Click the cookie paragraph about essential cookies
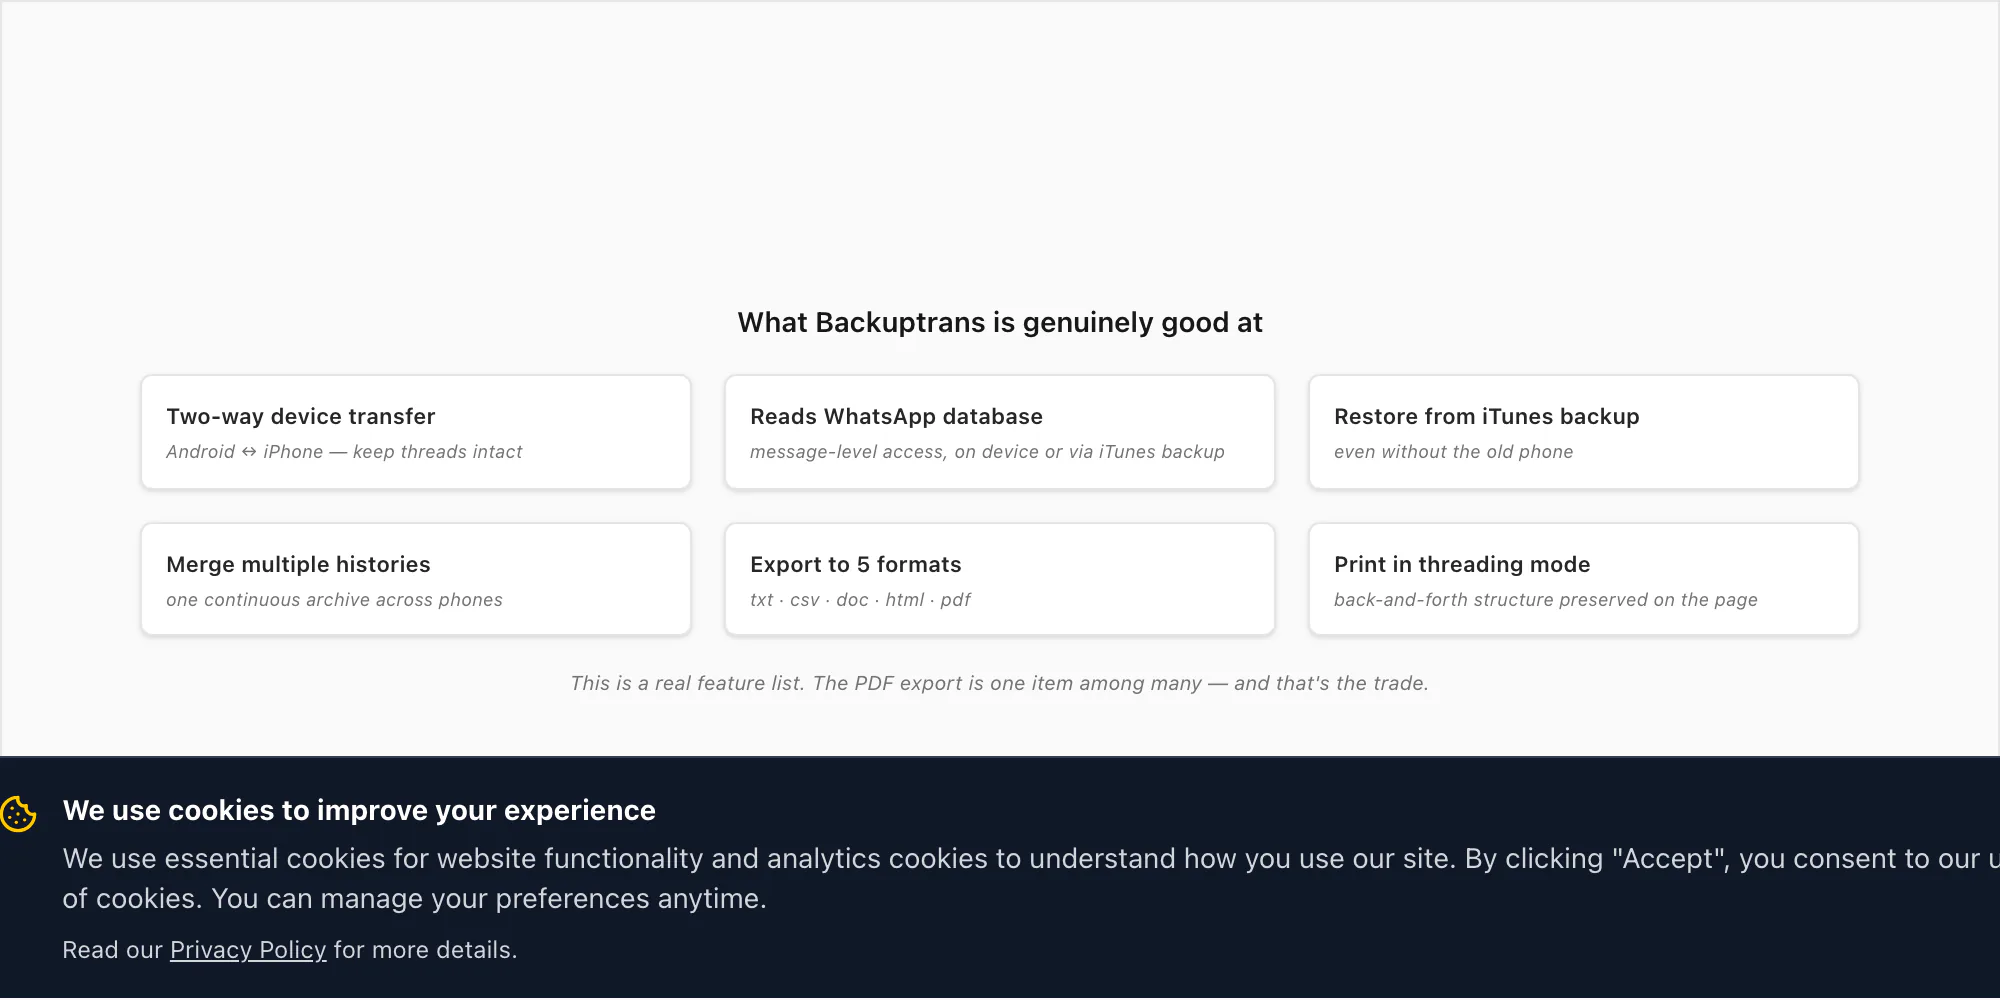The width and height of the screenshot is (2000, 1000). [1030, 878]
